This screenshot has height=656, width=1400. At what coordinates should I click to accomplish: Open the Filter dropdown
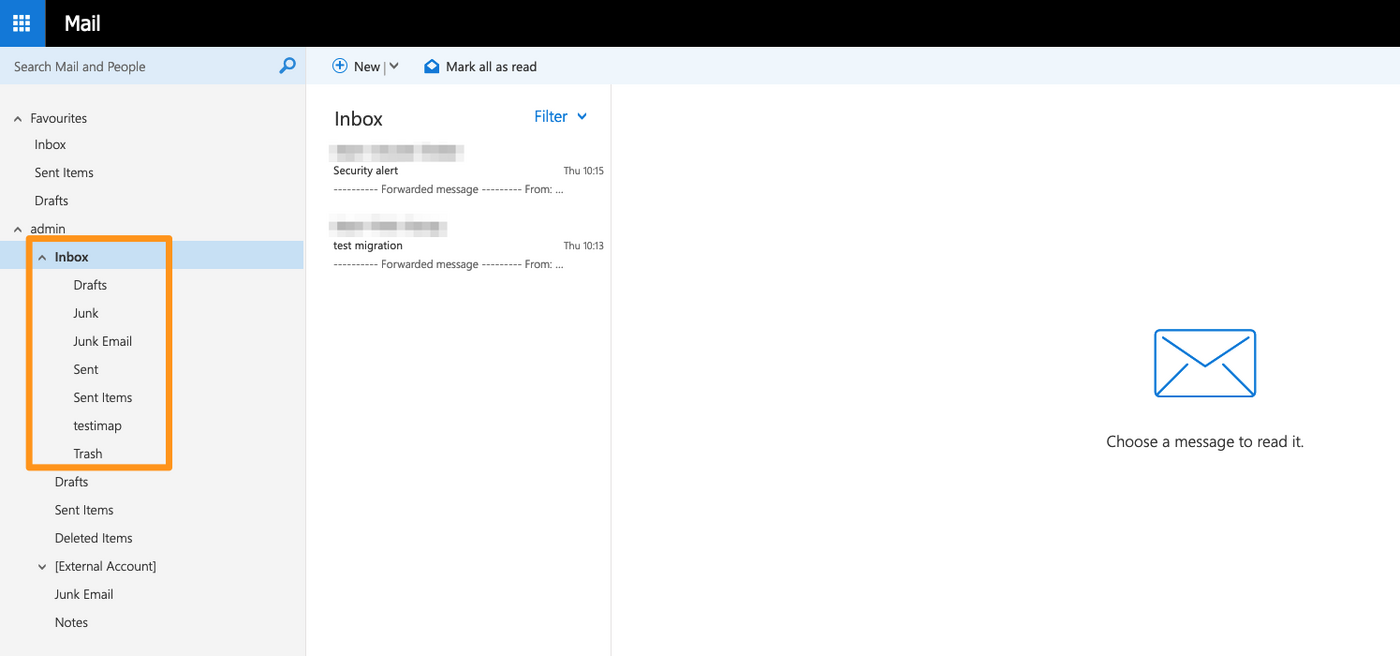pyautogui.click(x=560, y=117)
